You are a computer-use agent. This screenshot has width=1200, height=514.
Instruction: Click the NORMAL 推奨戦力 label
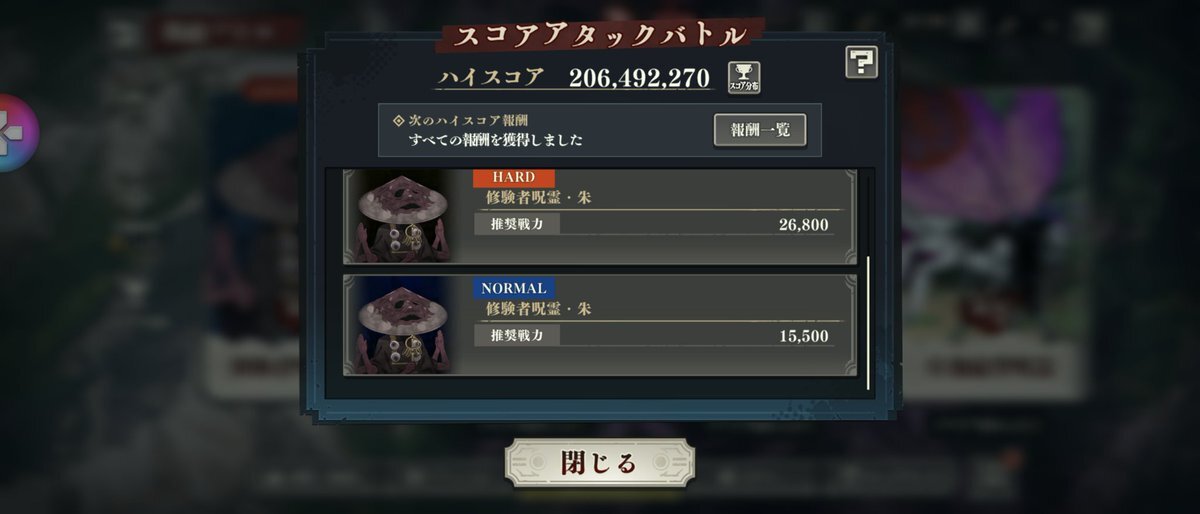point(517,335)
